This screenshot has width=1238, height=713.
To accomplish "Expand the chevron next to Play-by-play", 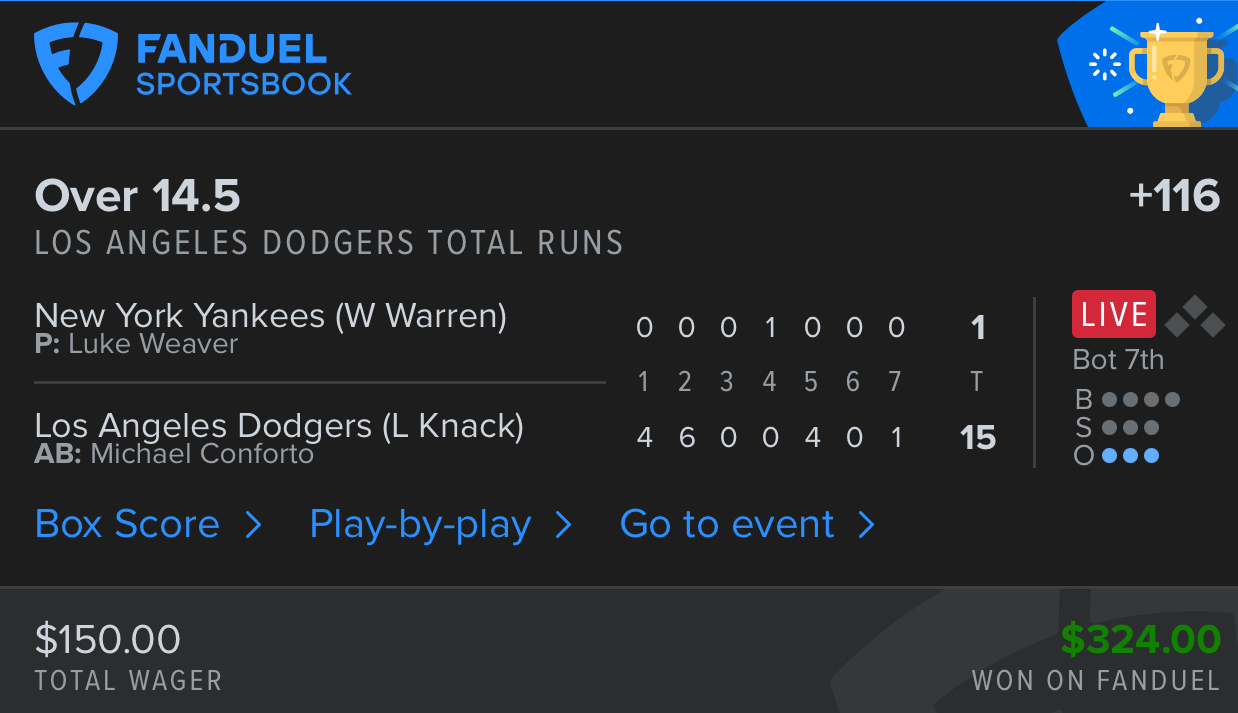I will pyautogui.click(x=564, y=525).
